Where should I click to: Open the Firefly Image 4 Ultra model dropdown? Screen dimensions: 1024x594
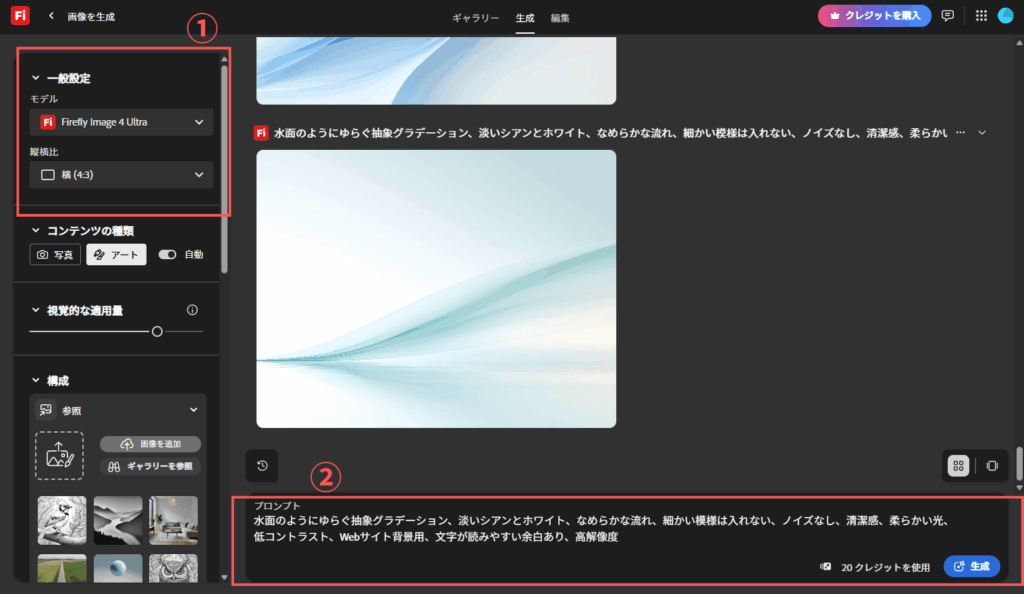[x=121, y=123]
